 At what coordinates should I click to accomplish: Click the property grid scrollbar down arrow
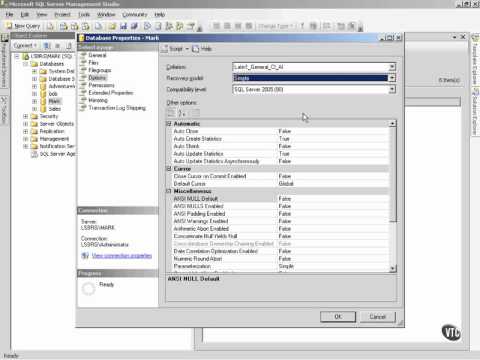[x=393, y=268]
